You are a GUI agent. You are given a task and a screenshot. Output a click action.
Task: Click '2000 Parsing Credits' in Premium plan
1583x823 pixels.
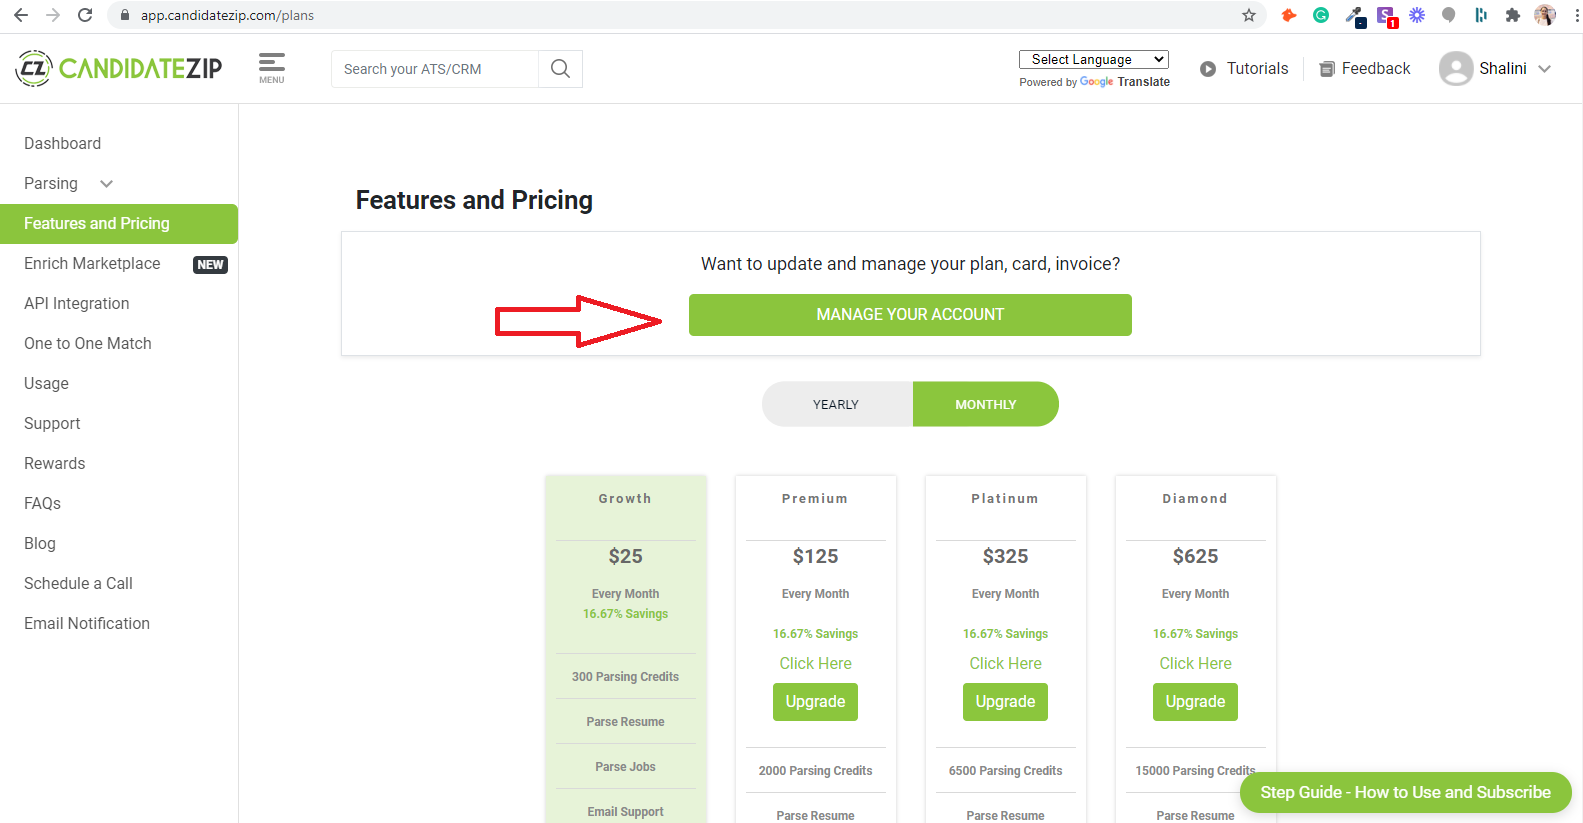point(815,771)
